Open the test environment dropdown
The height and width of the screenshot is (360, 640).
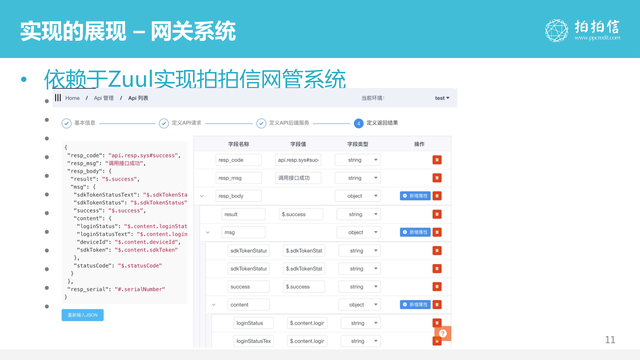coord(442,98)
